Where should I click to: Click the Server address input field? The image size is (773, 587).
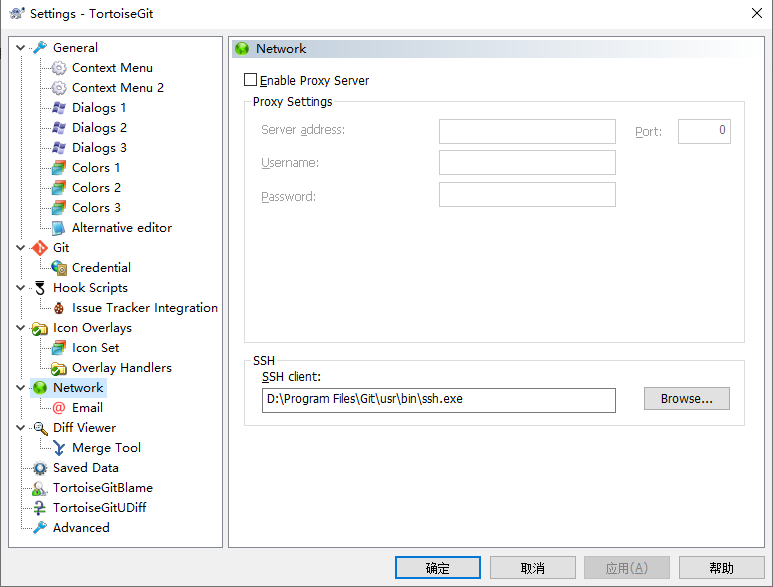527,131
